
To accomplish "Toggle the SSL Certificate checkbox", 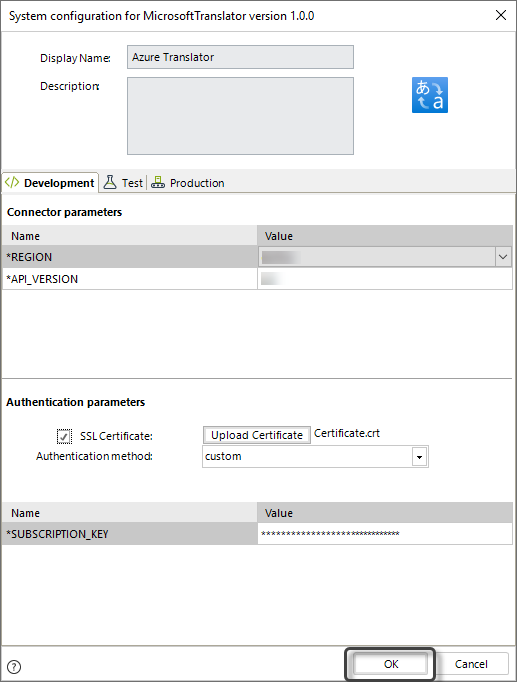I will [x=64, y=436].
